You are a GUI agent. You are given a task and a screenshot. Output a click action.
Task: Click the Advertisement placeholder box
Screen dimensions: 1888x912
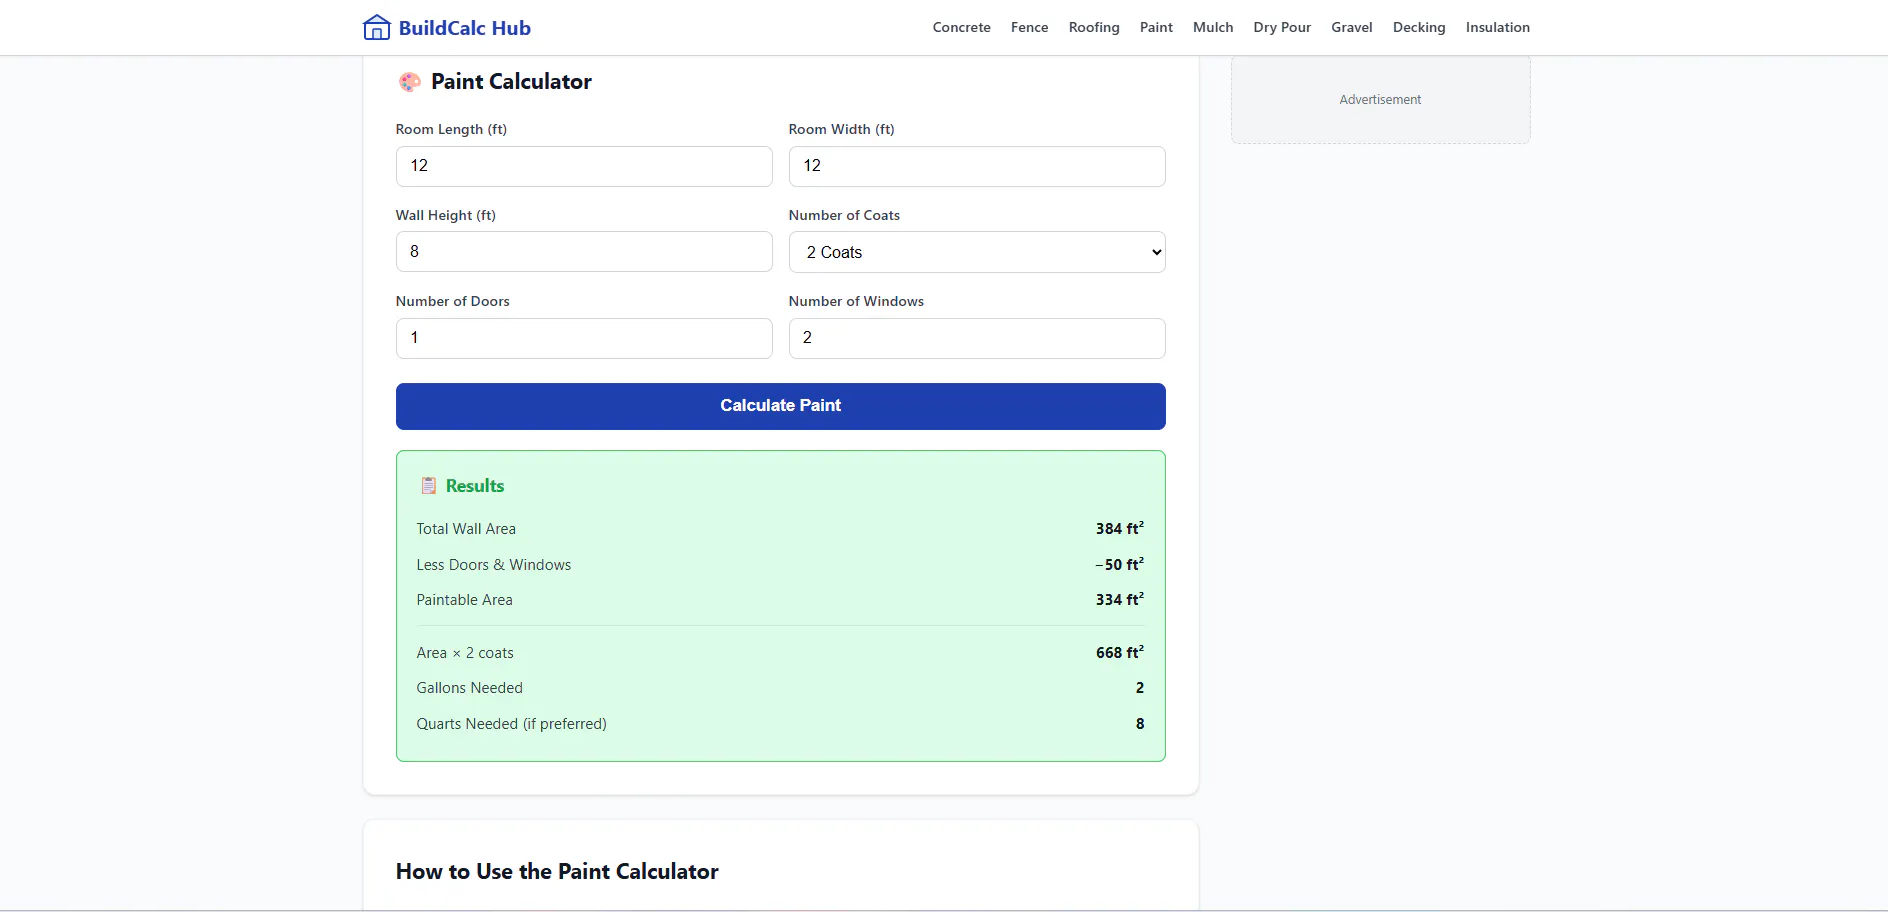[1380, 99]
